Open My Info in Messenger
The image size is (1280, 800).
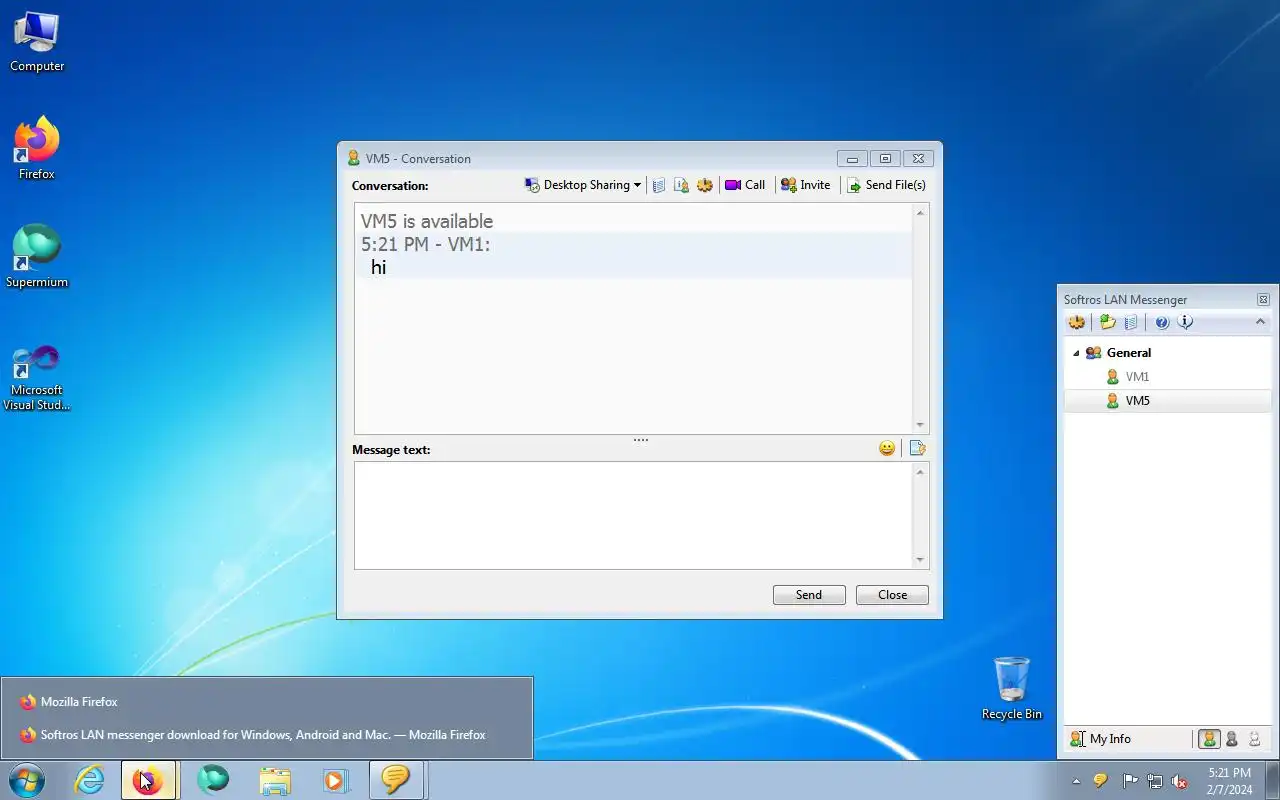pos(1100,739)
